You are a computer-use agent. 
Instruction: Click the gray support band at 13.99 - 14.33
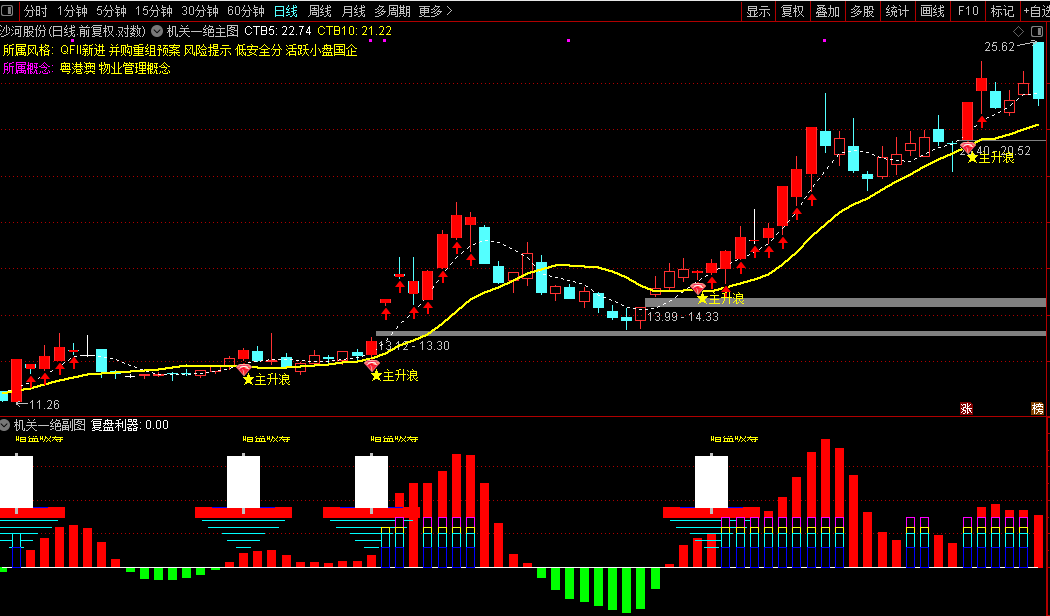[845, 303]
